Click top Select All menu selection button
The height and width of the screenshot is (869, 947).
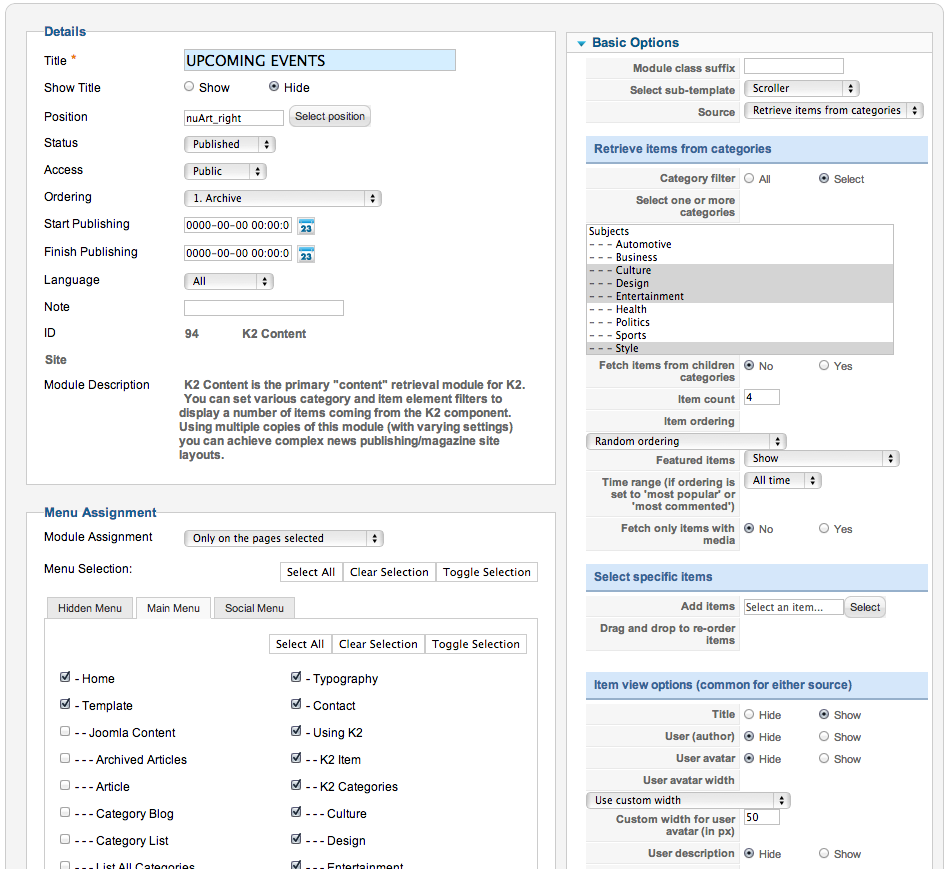click(311, 572)
